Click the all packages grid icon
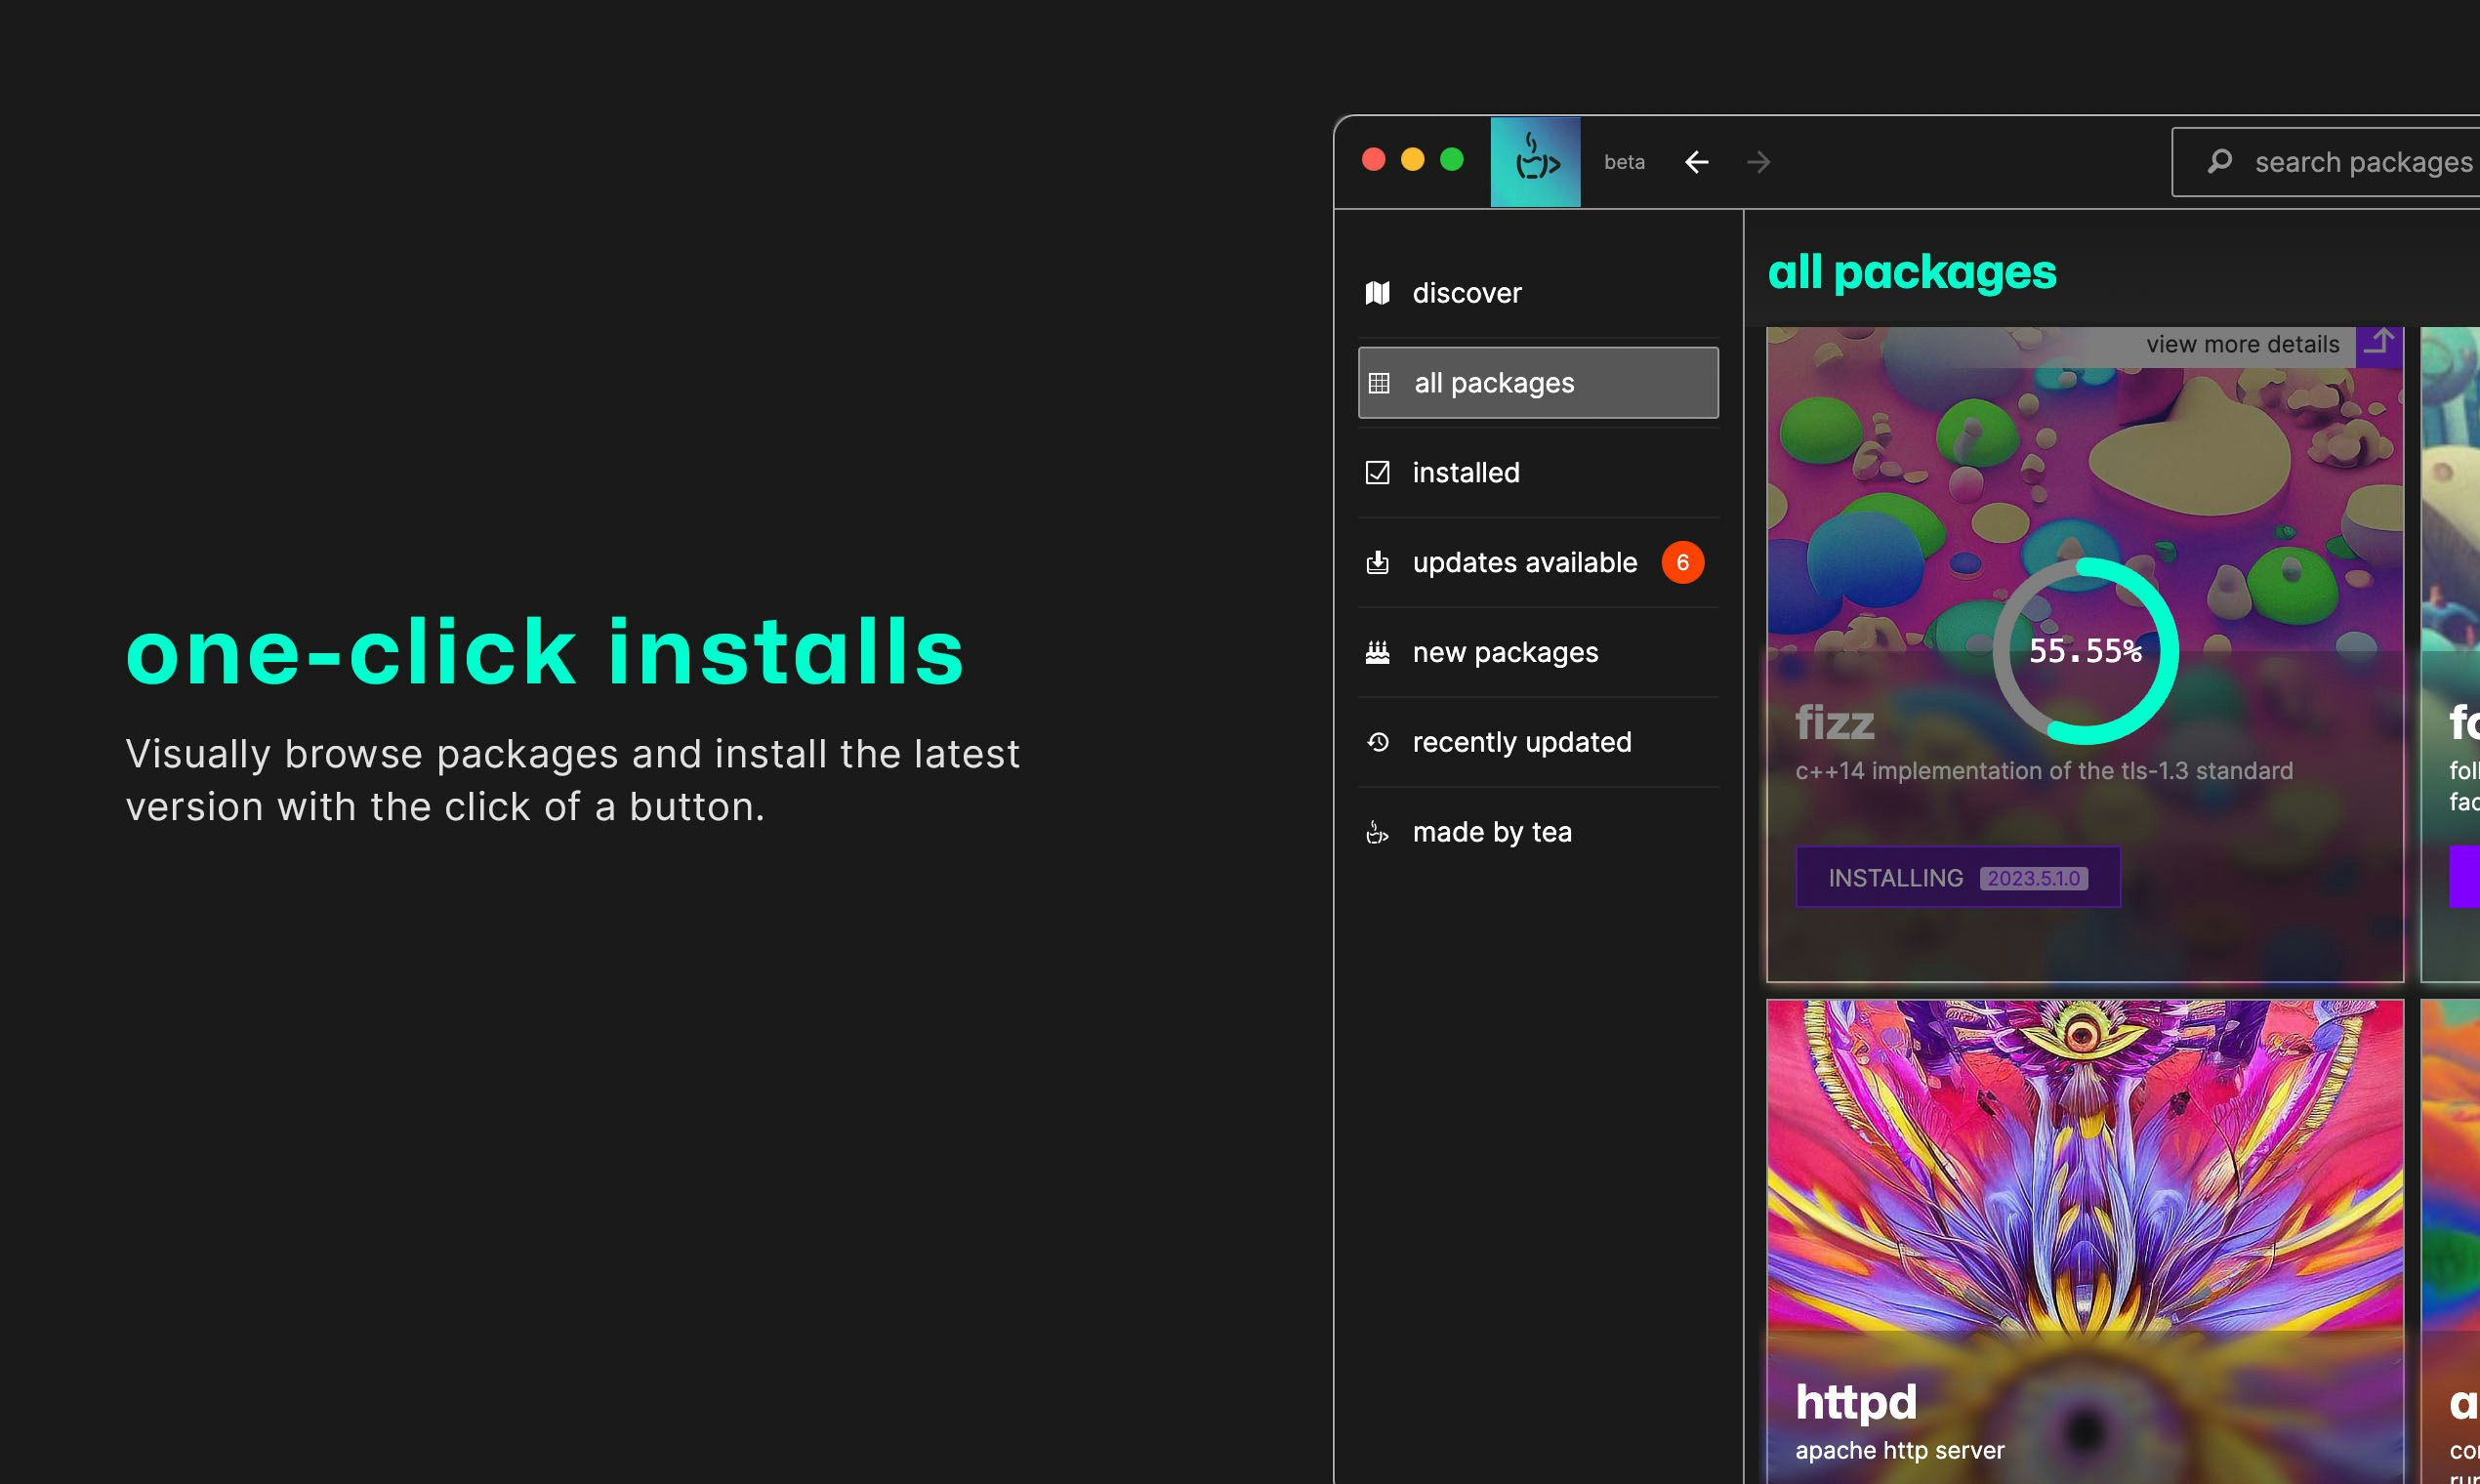Viewport: 2480px width, 1484px height. pyautogui.click(x=1379, y=383)
